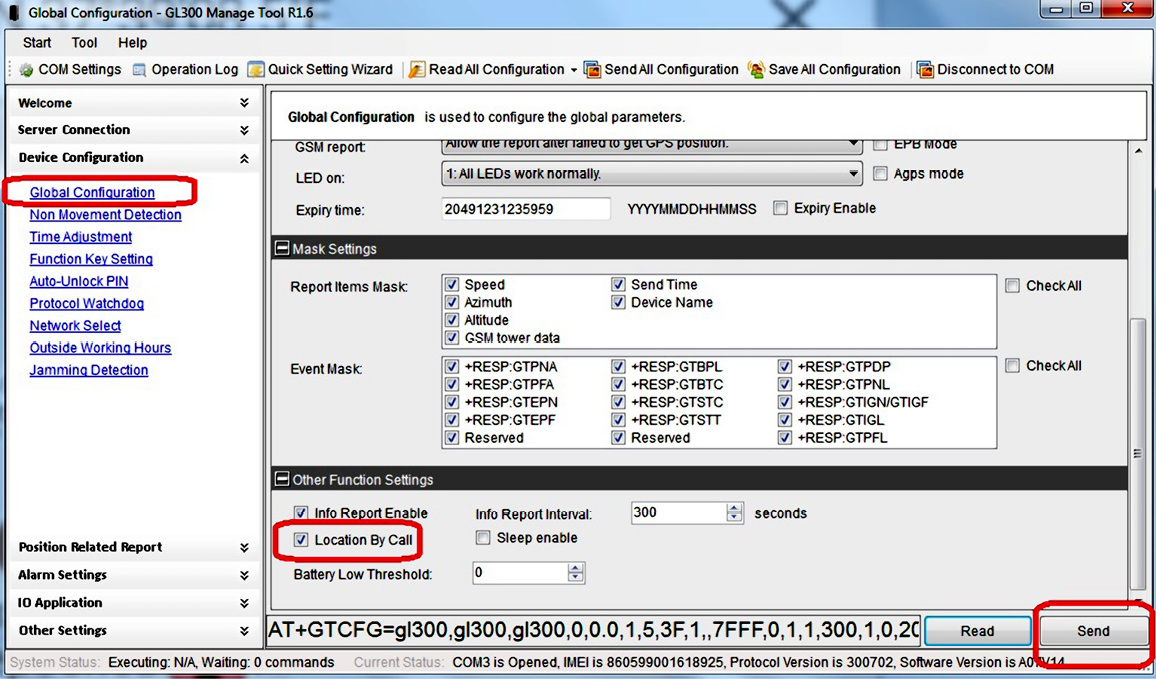This screenshot has width=1156, height=679.
Task: Uncheck +RESP:GTSTT event
Action: (619, 420)
